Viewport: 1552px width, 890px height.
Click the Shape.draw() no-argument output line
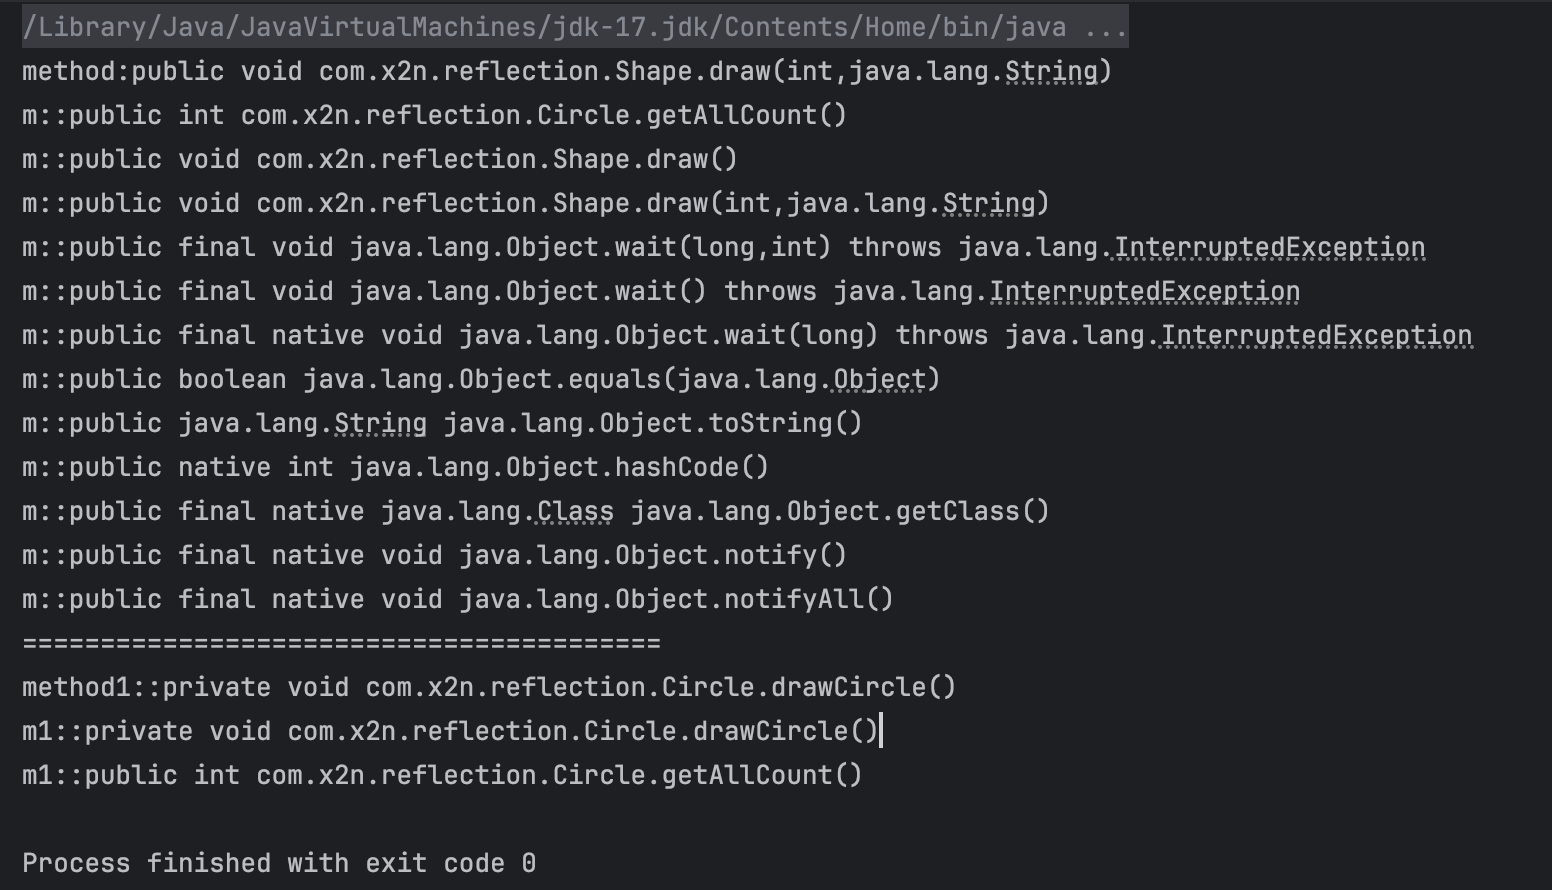tap(380, 159)
